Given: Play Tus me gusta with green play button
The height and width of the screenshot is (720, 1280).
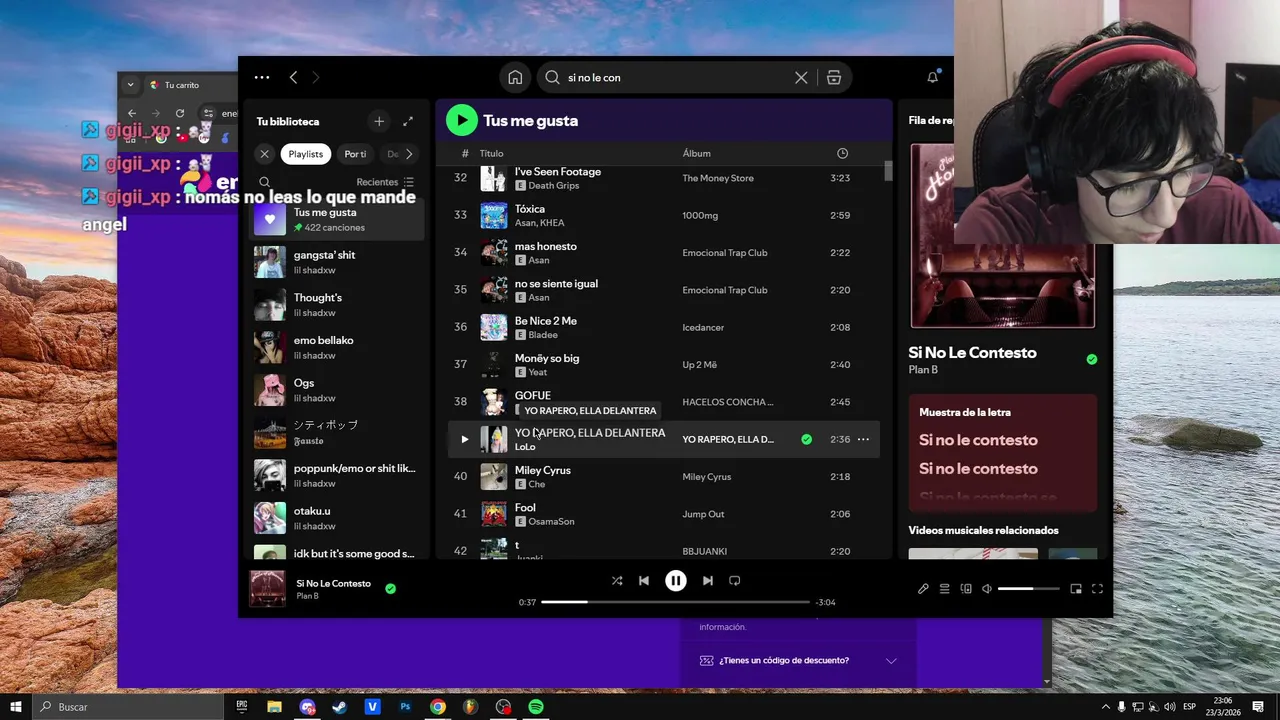Looking at the screenshot, I should [461, 120].
